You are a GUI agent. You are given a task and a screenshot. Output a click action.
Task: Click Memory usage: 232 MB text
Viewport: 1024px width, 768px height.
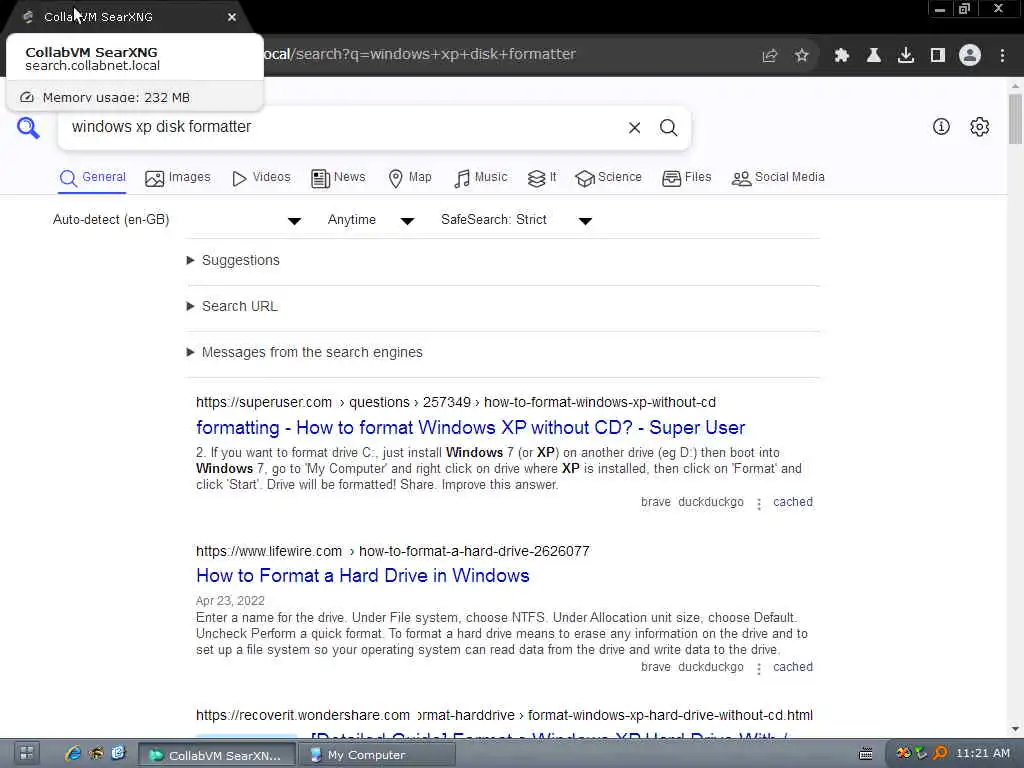pos(116,98)
